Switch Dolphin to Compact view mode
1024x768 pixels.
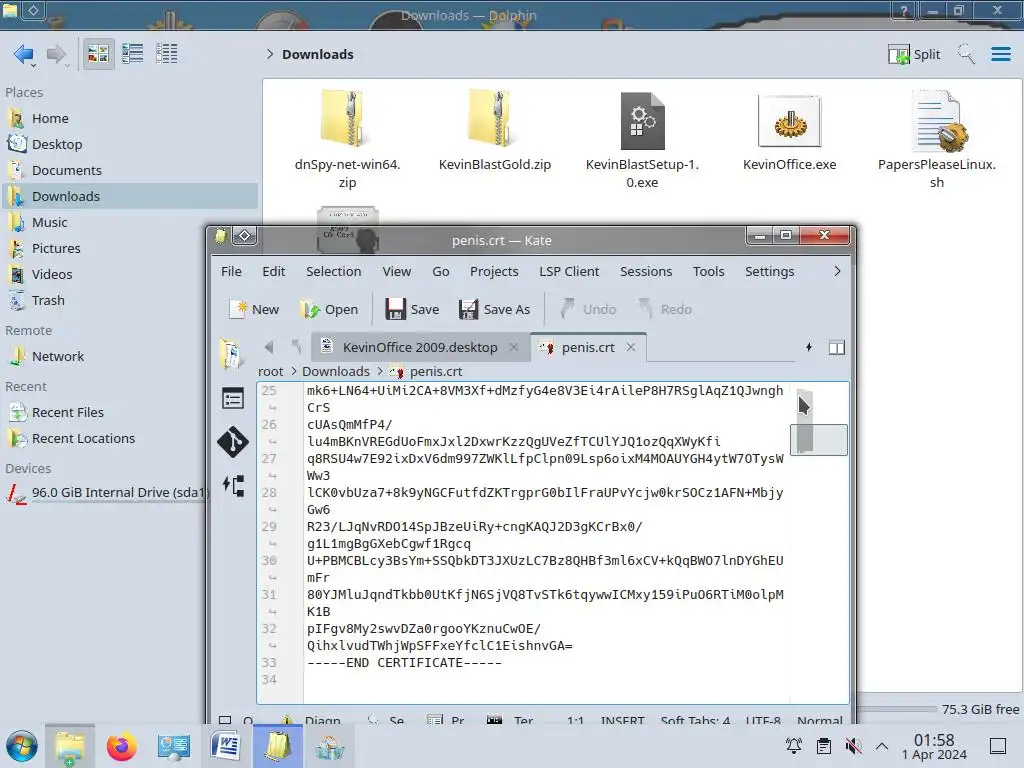click(133, 54)
